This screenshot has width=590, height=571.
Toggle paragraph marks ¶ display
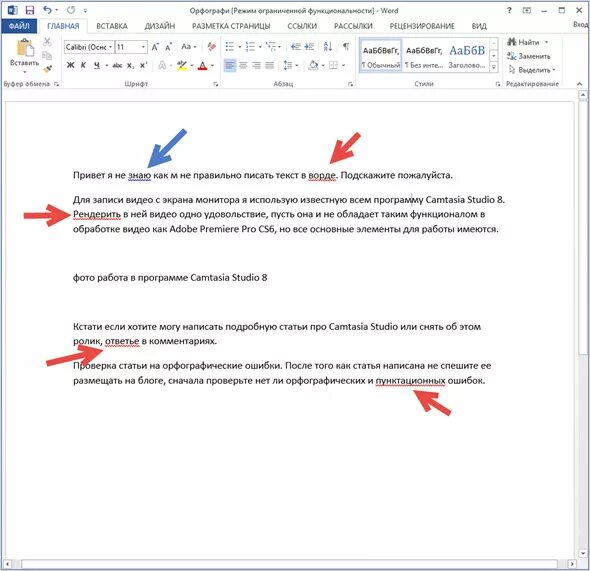click(346, 46)
